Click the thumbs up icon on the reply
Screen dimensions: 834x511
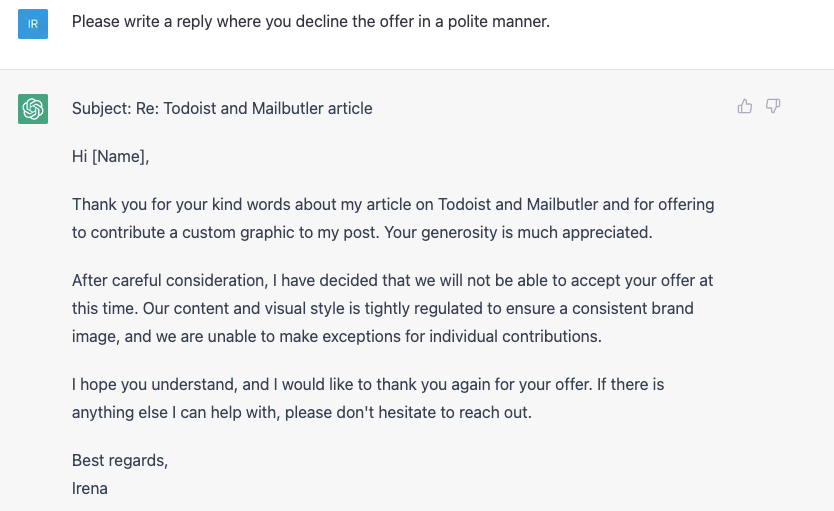tap(745, 106)
